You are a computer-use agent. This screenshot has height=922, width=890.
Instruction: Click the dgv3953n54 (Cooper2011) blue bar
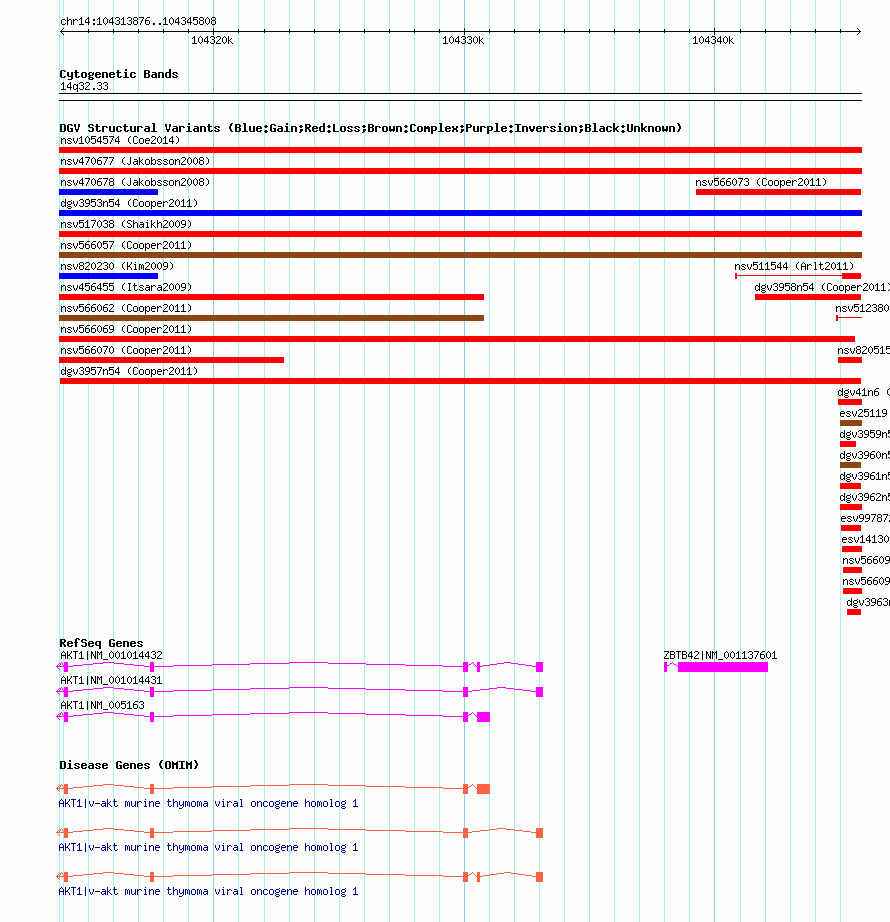[460, 213]
